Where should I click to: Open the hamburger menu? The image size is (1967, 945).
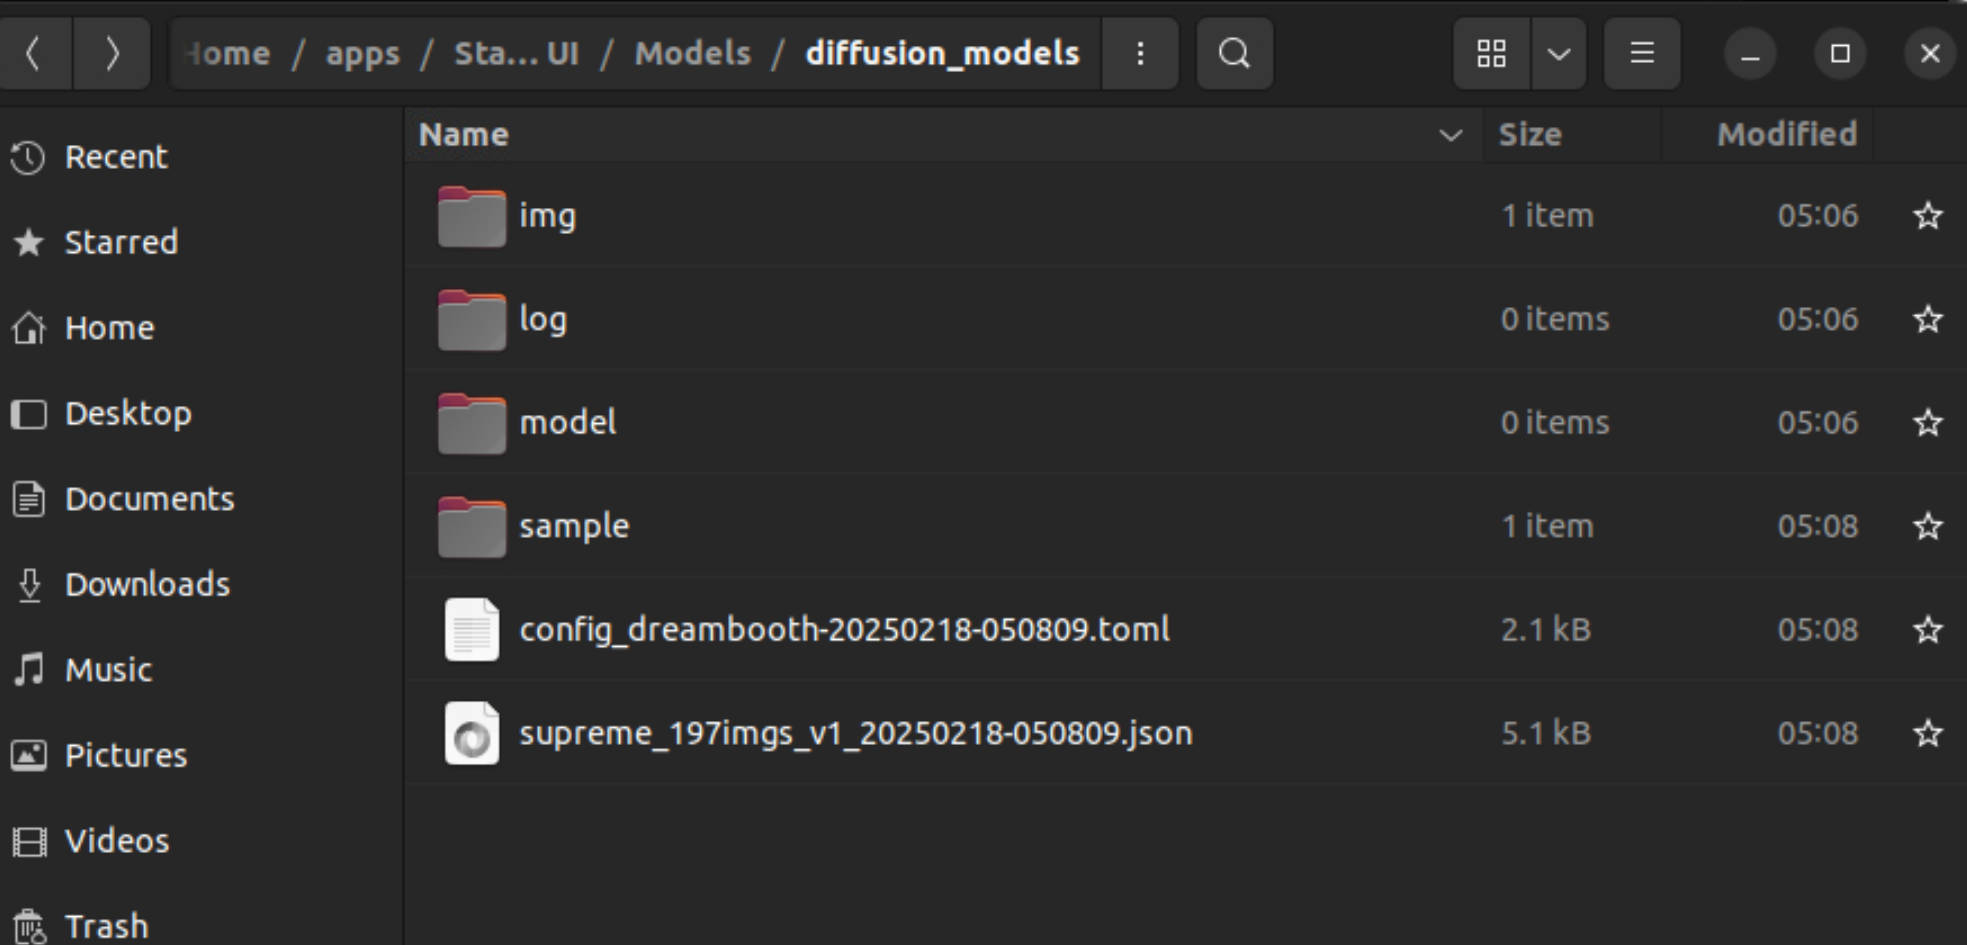pos(1641,54)
